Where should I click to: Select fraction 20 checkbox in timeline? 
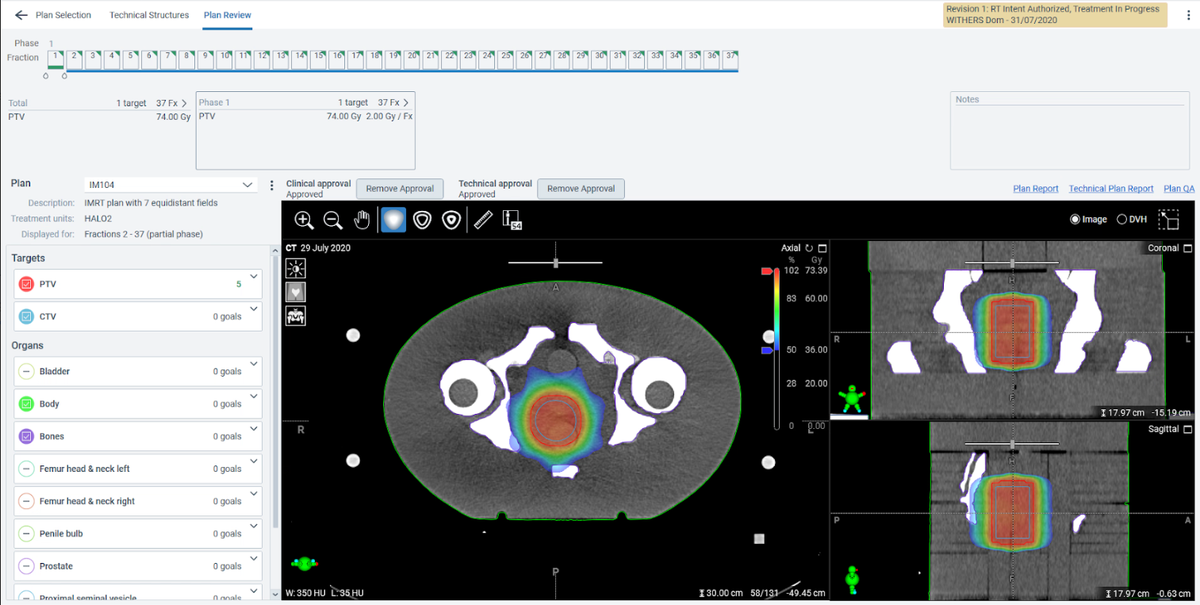(x=412, y=59)
